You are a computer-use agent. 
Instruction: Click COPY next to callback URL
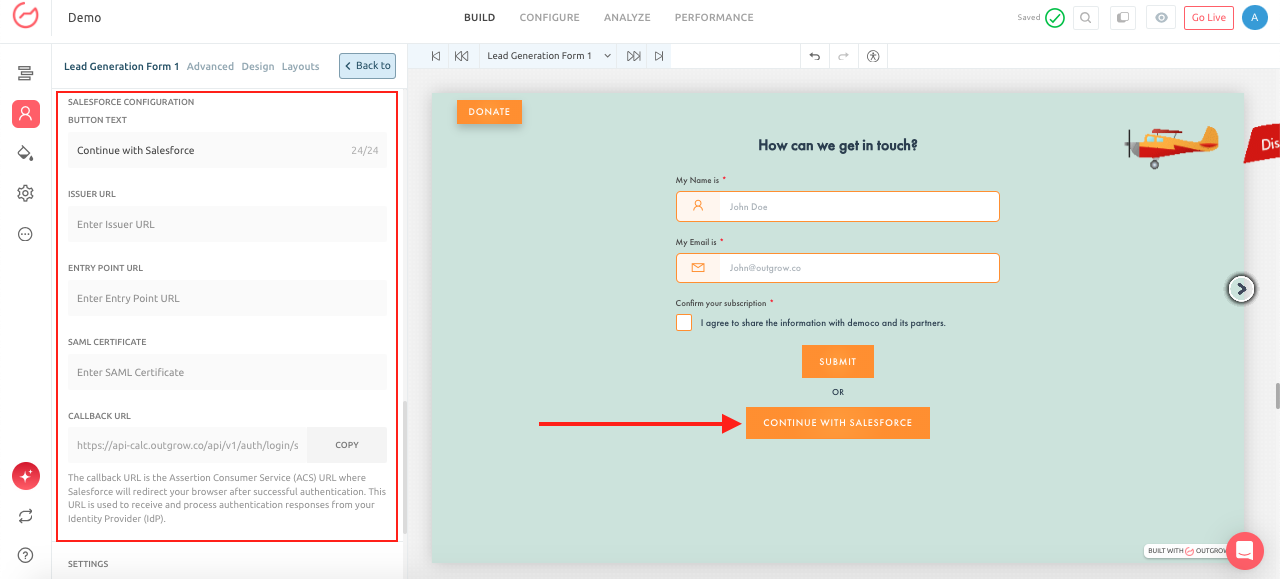pos(347,445)
